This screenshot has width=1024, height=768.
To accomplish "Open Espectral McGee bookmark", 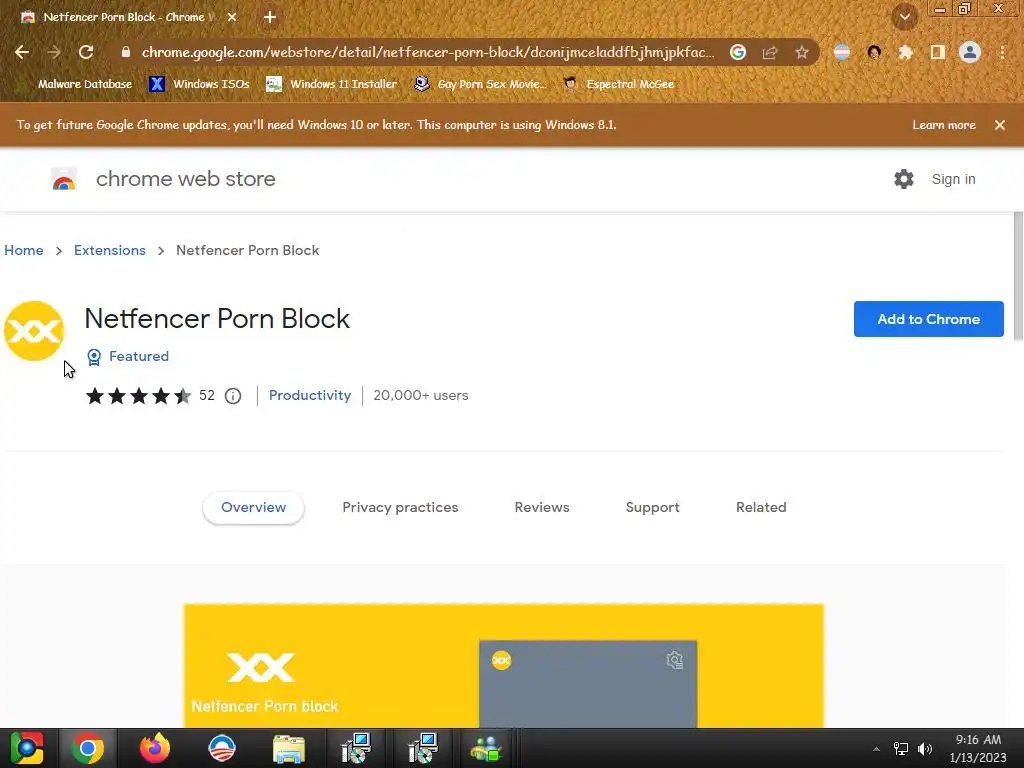I will click(x=619, y=84).
